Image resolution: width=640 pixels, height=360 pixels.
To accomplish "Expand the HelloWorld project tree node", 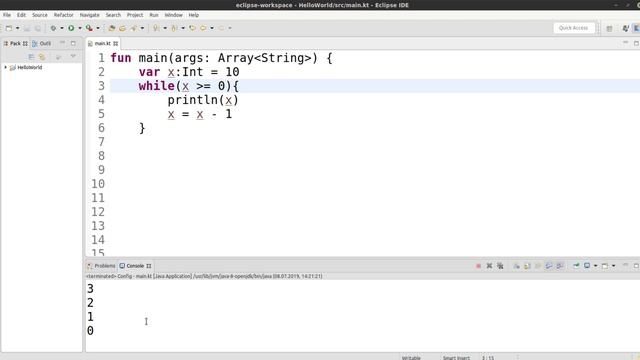I will [6, 67].
